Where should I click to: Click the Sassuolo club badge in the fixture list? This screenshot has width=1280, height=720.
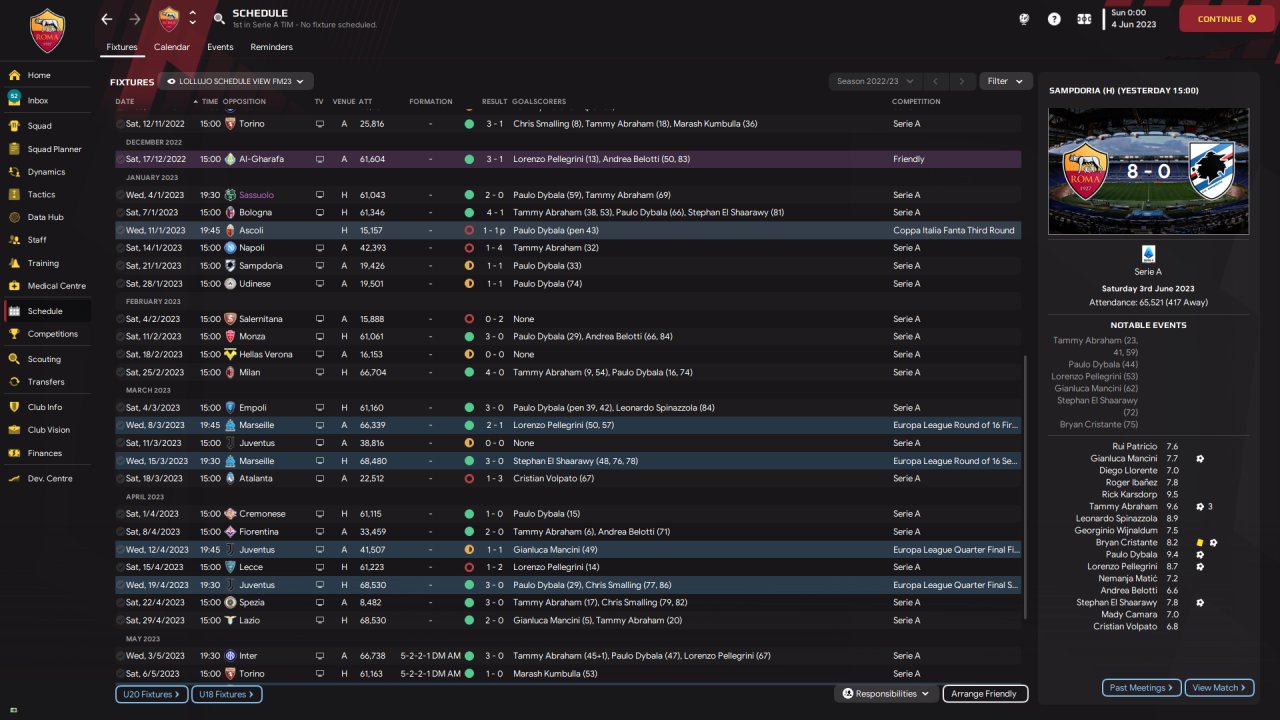pos(230,195)
